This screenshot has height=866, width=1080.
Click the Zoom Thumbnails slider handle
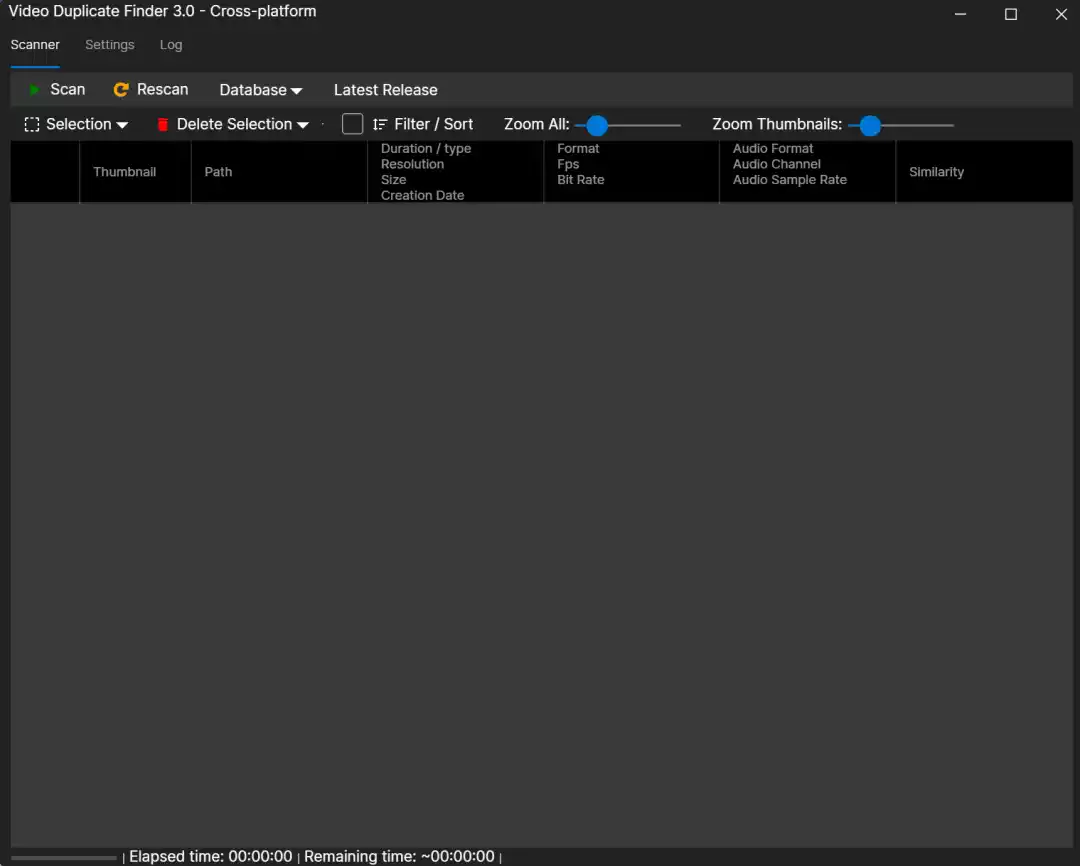point(870,125)
